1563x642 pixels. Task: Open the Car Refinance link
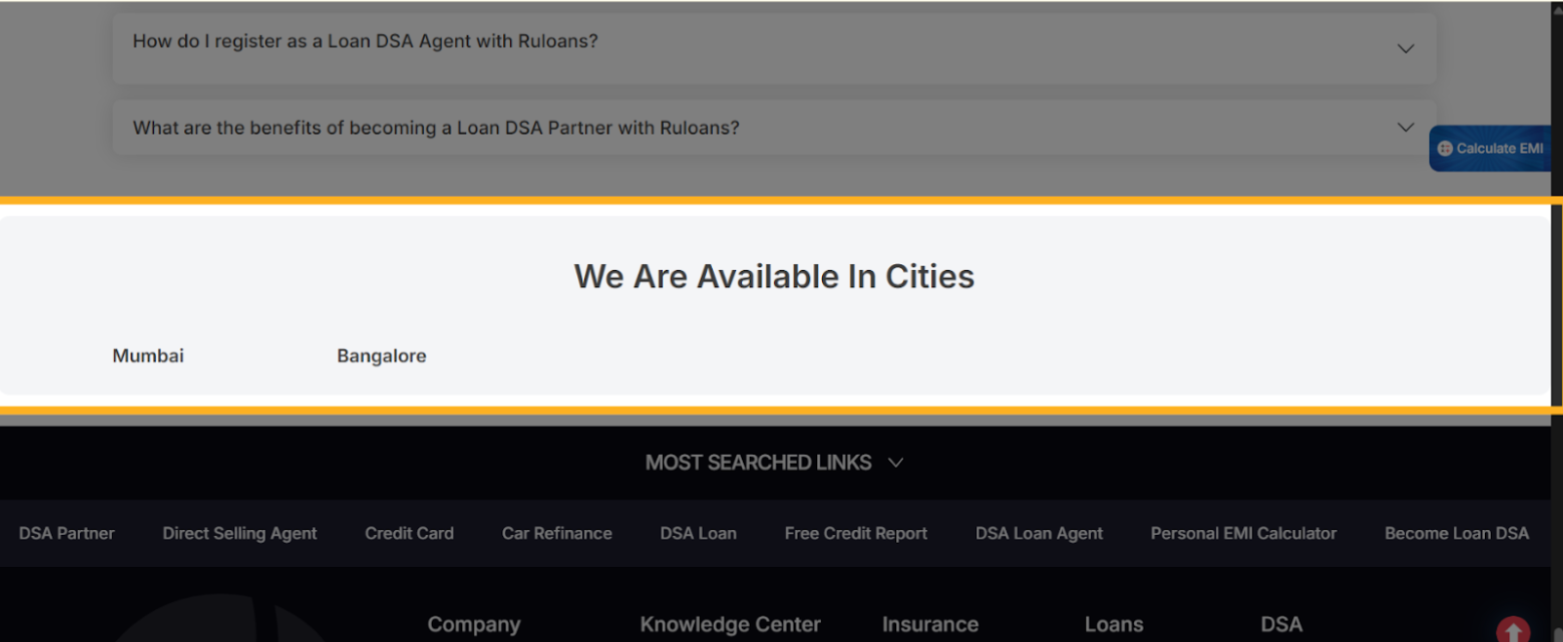557,534
